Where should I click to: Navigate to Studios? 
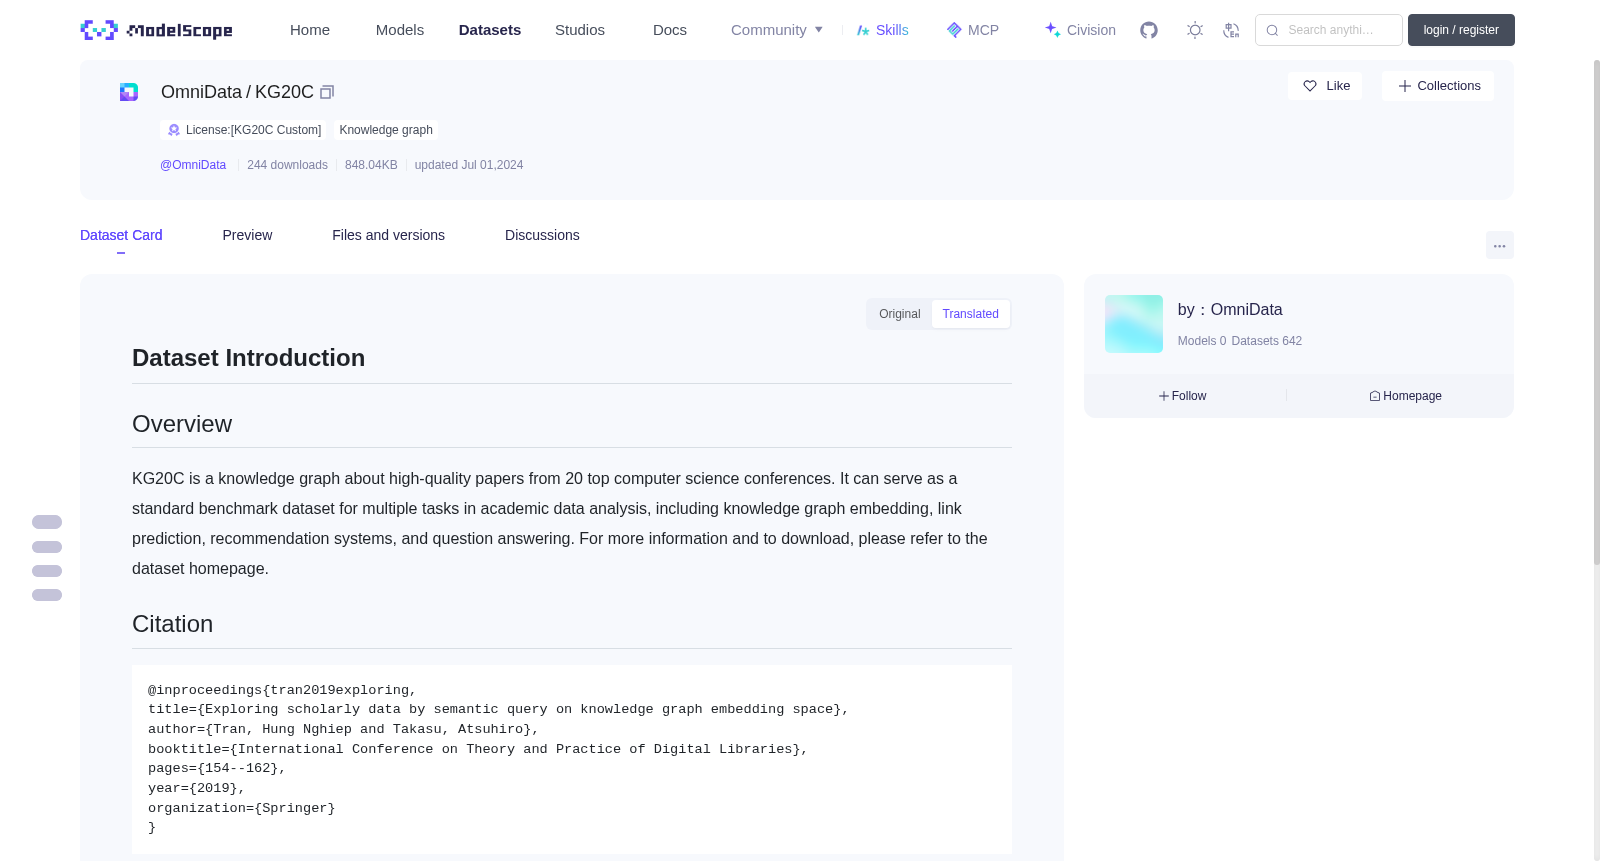click(580, 30)
